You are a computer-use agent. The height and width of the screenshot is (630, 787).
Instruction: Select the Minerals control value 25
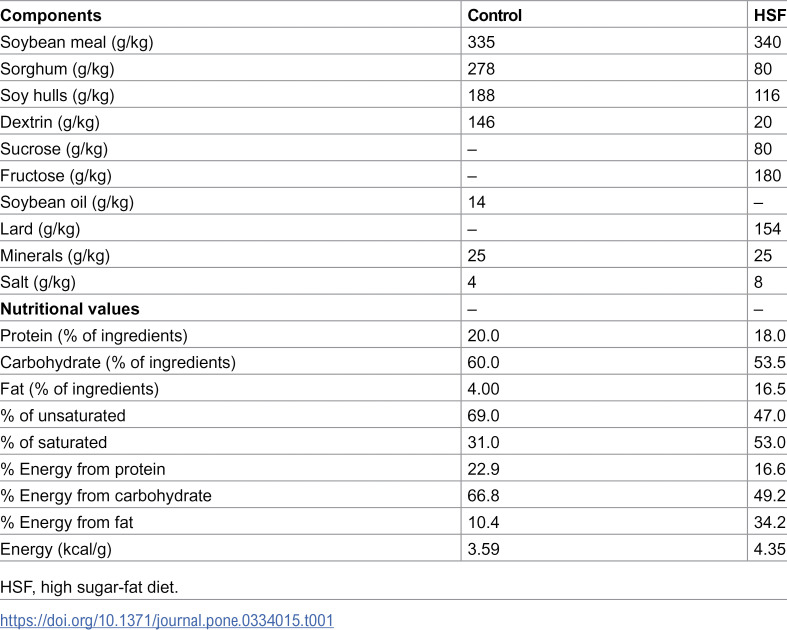point(476,256)
